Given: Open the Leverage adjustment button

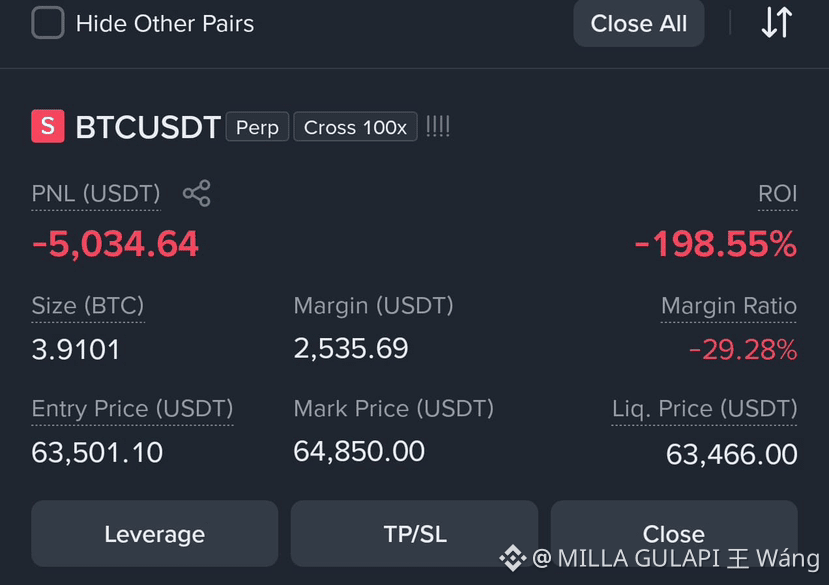Looking at the screenshot, I should [x=154, y=534].
